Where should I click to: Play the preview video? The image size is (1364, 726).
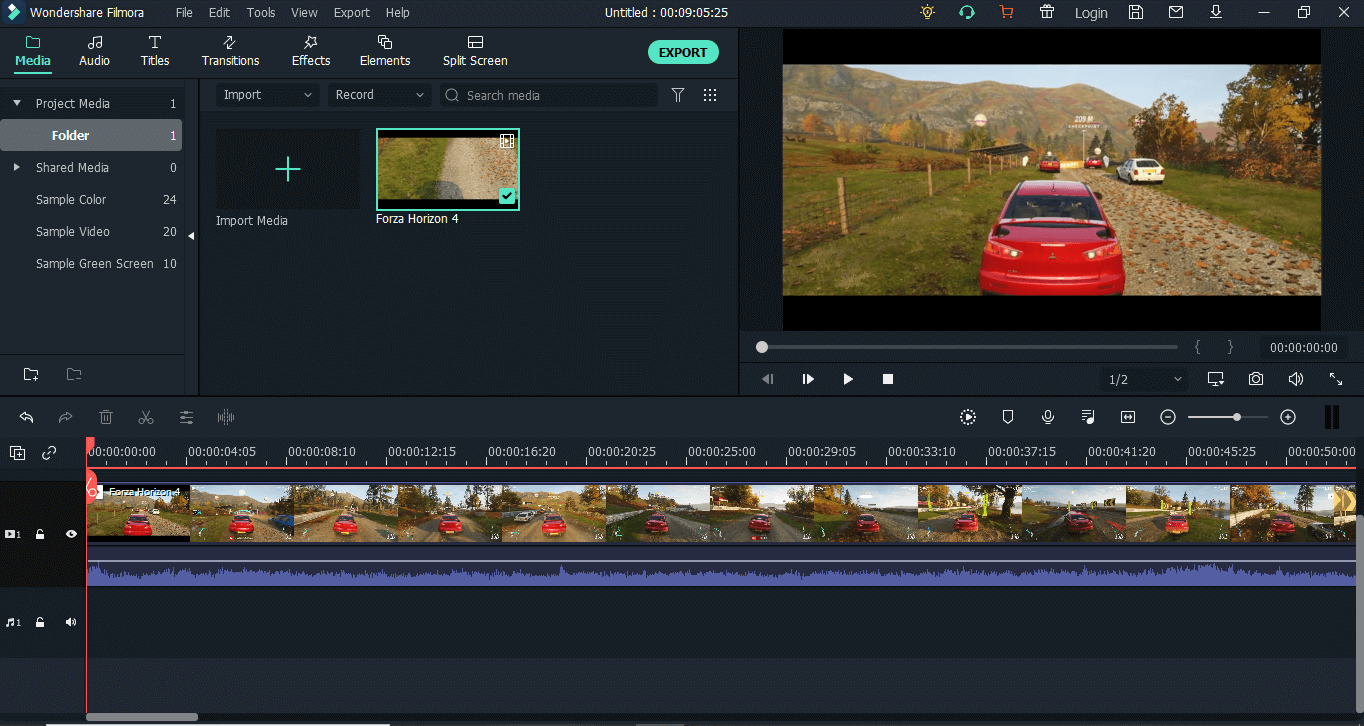point(848,379)
